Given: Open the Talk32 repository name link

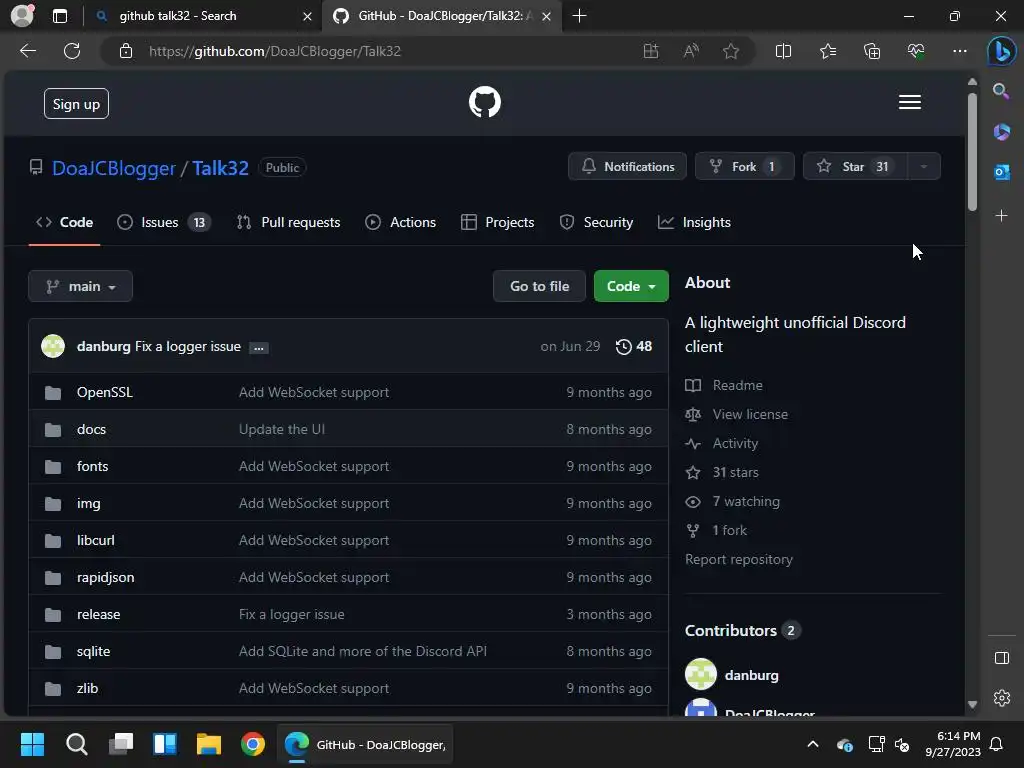Looking at the screenshot, I should point(220,168).
